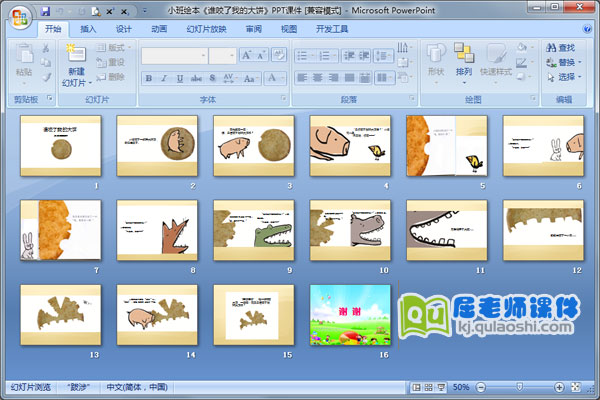Expand the Layout dropdown in Slides group

(x=116, y=47)
